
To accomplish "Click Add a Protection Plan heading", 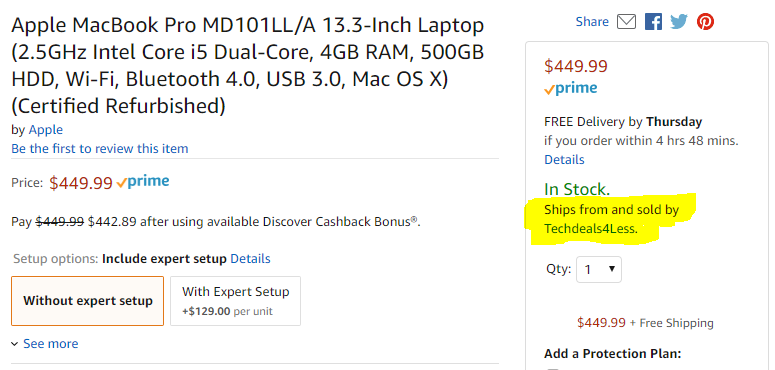I will click(612, 354).
